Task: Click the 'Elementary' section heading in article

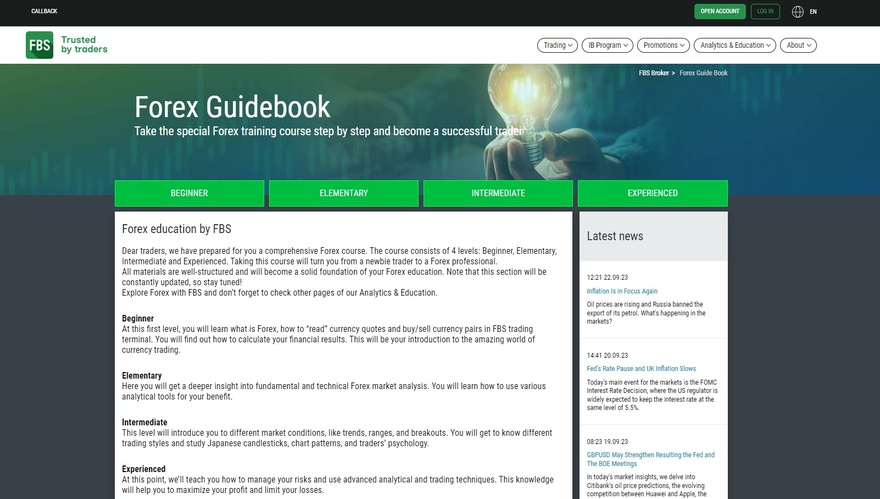Action: tap(141, 376)
